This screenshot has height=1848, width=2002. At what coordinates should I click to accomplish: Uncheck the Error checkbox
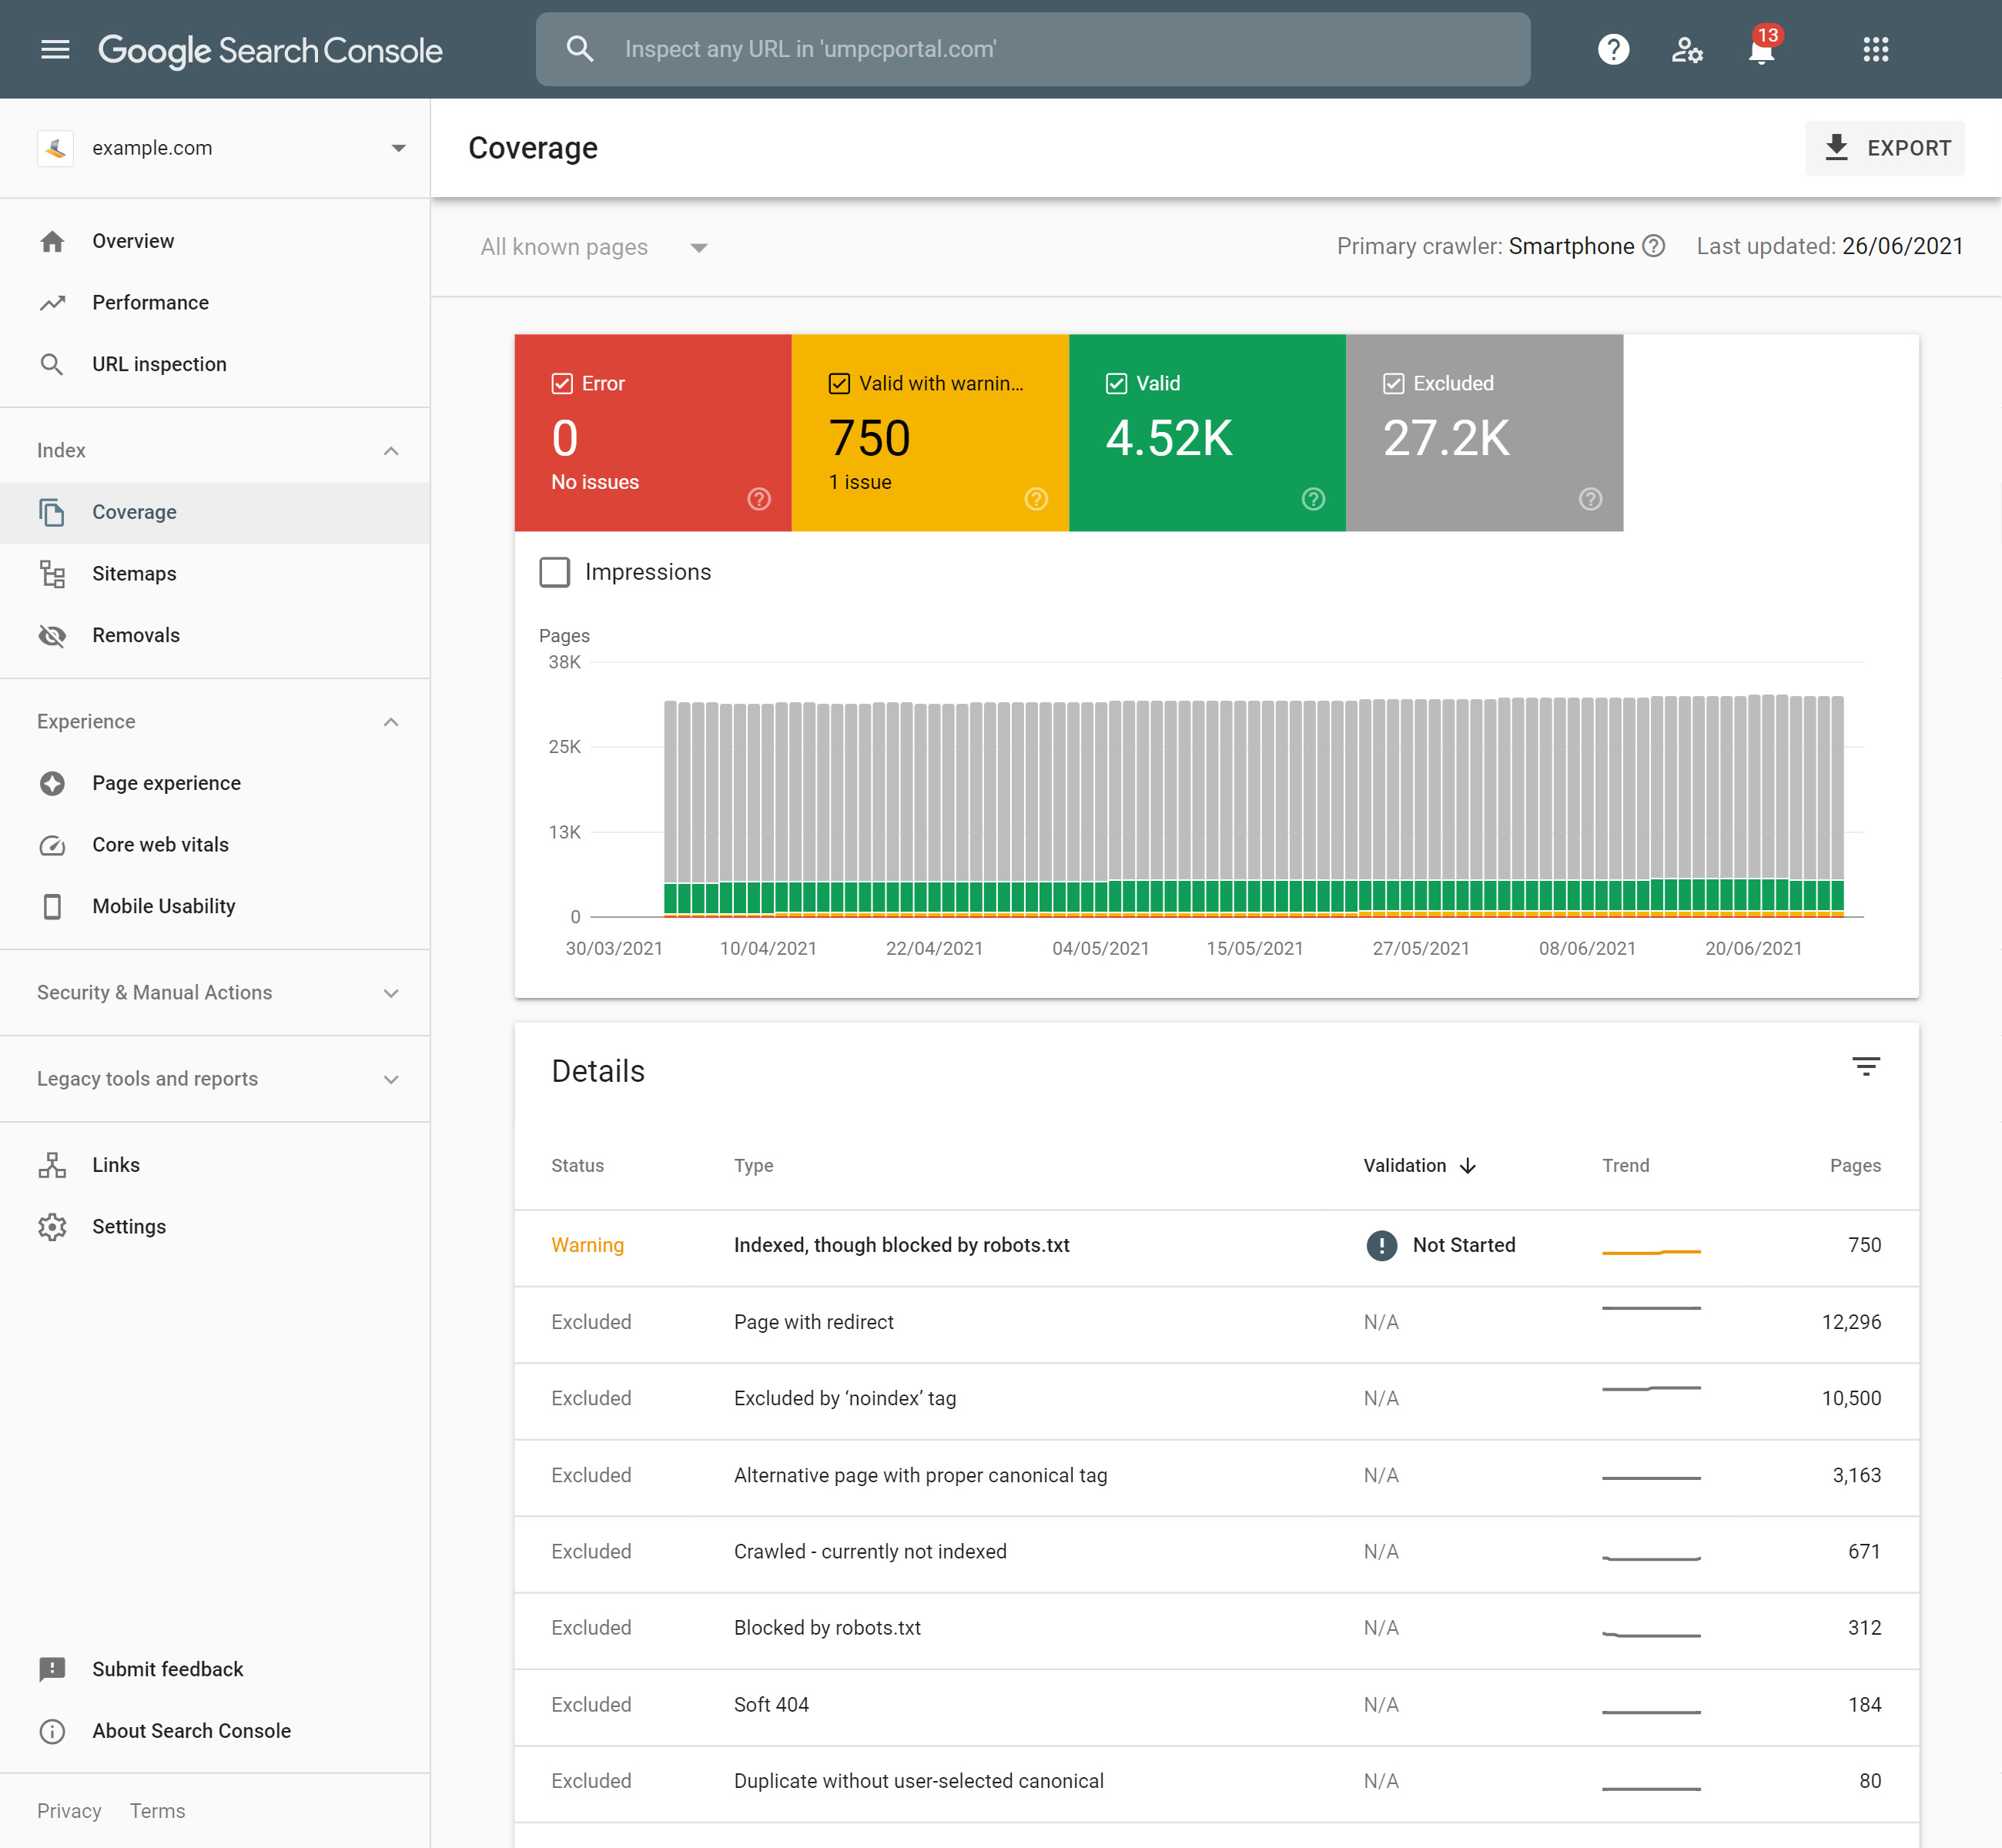click(x=562, y=384)
